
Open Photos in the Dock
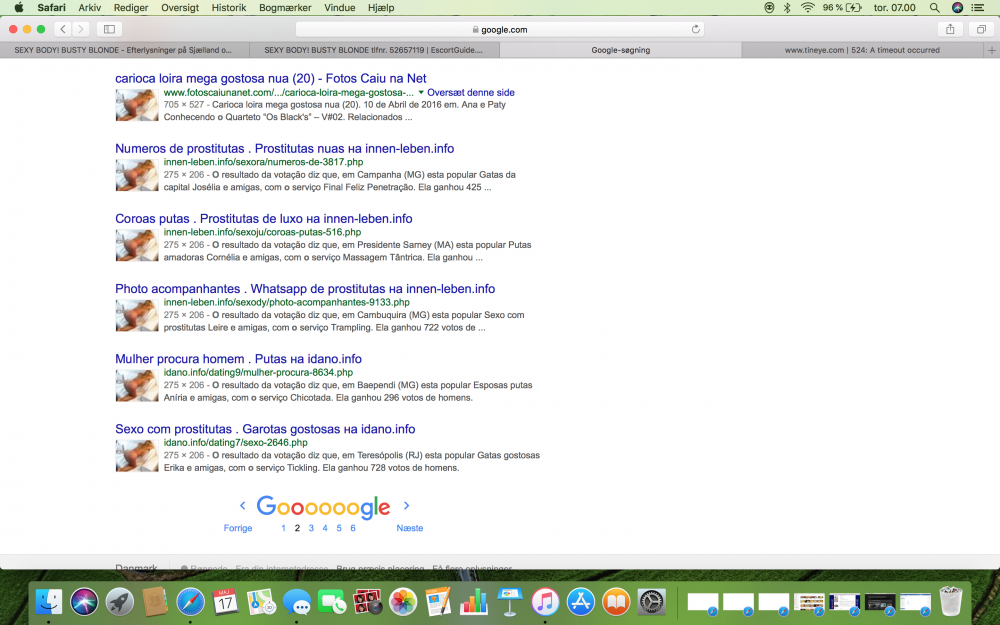pos(403,601)
